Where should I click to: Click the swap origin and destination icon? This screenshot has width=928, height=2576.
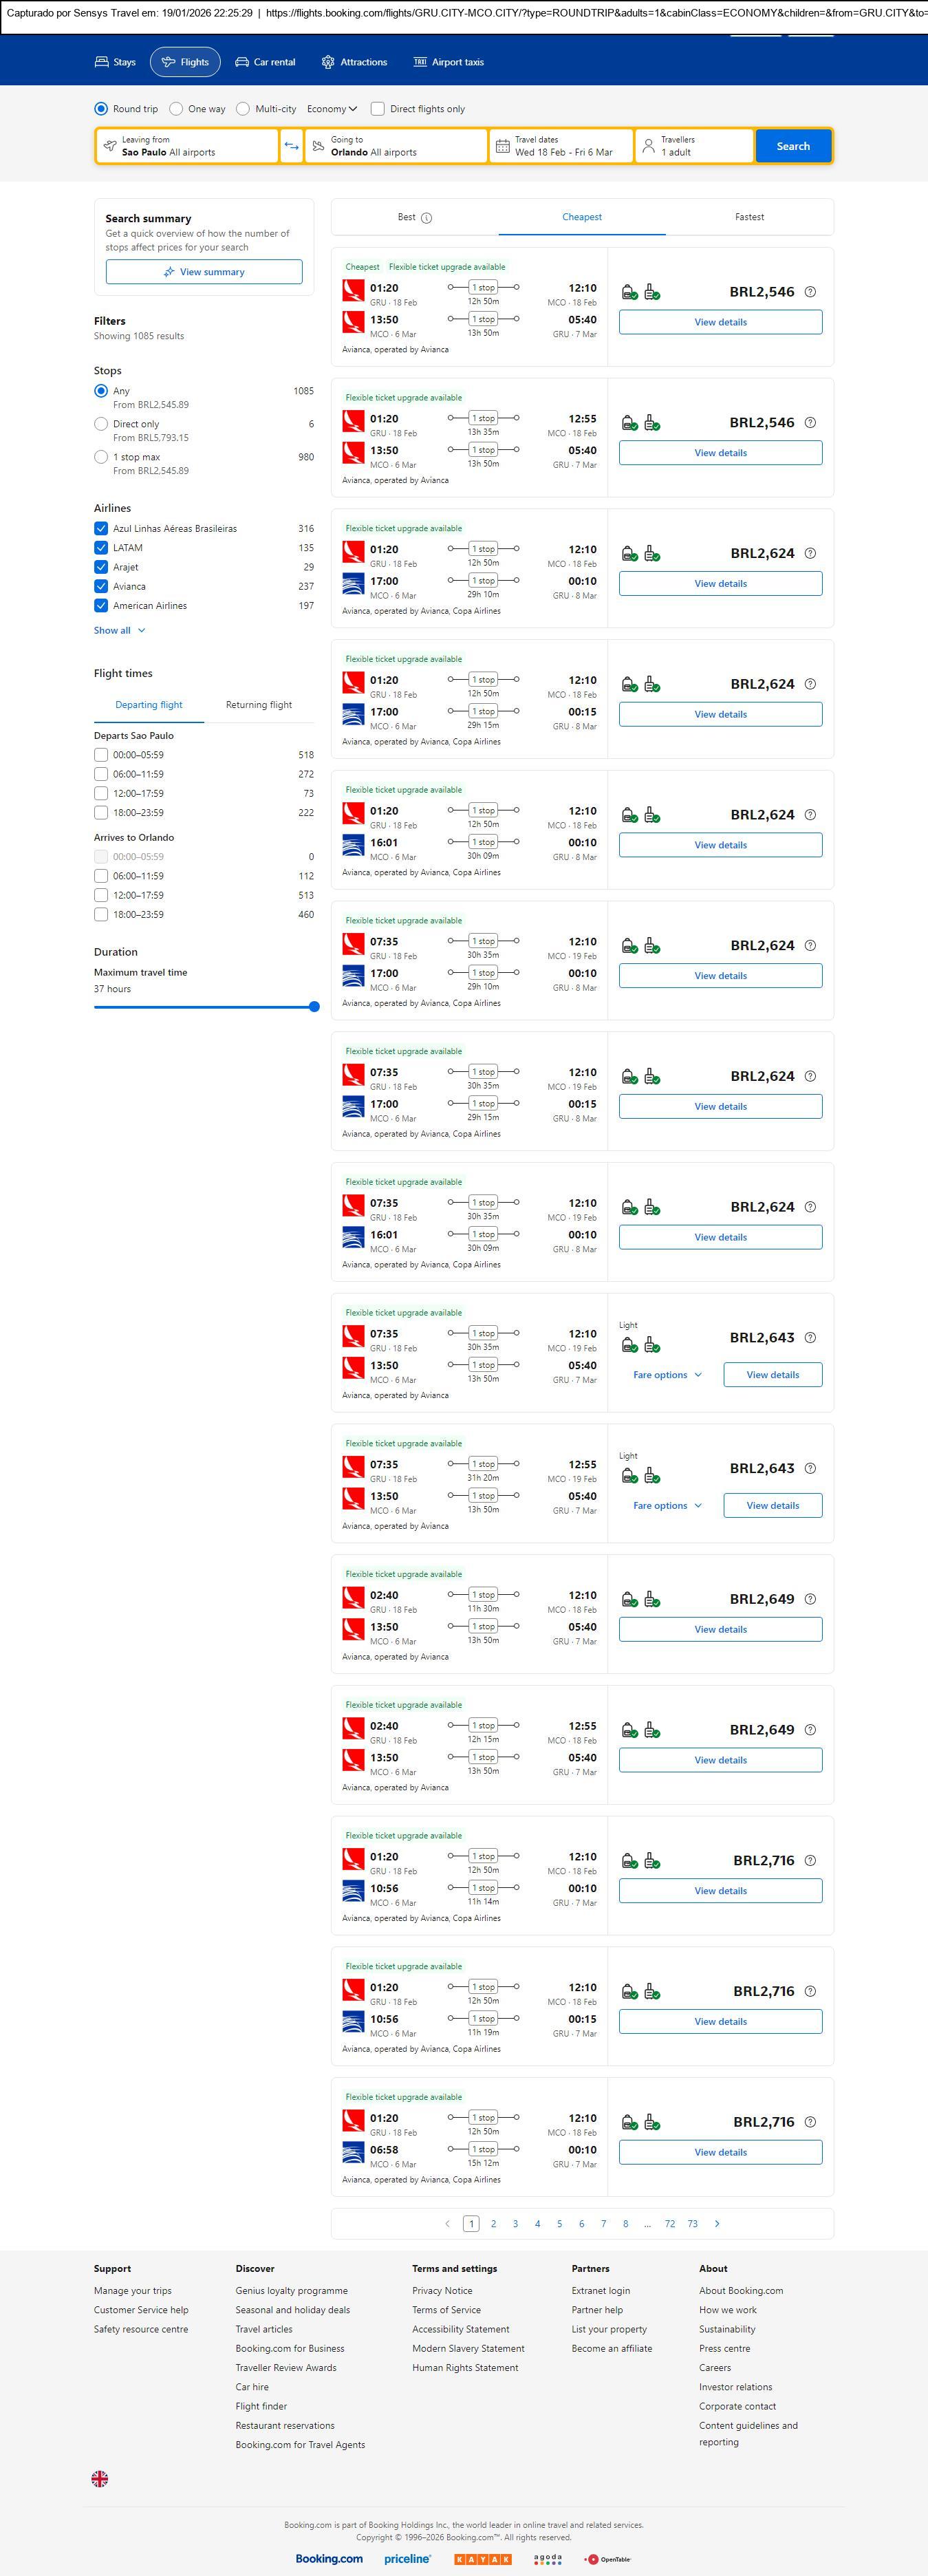[x=291, y=146]
